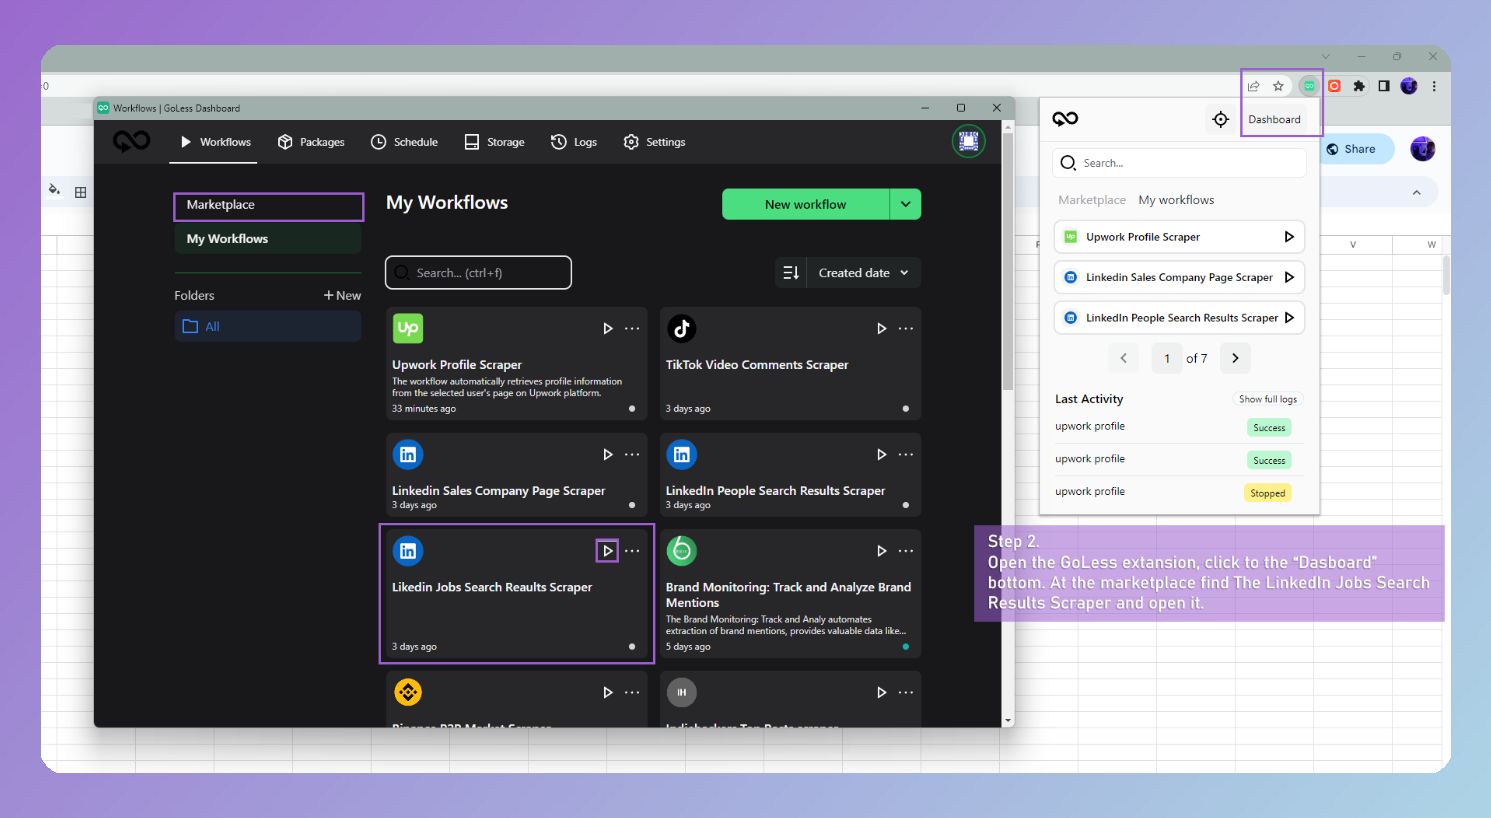1491x818 pixels.
Task: Toggle the Chrome side panel icon
Action: (x=1384, y=86)
